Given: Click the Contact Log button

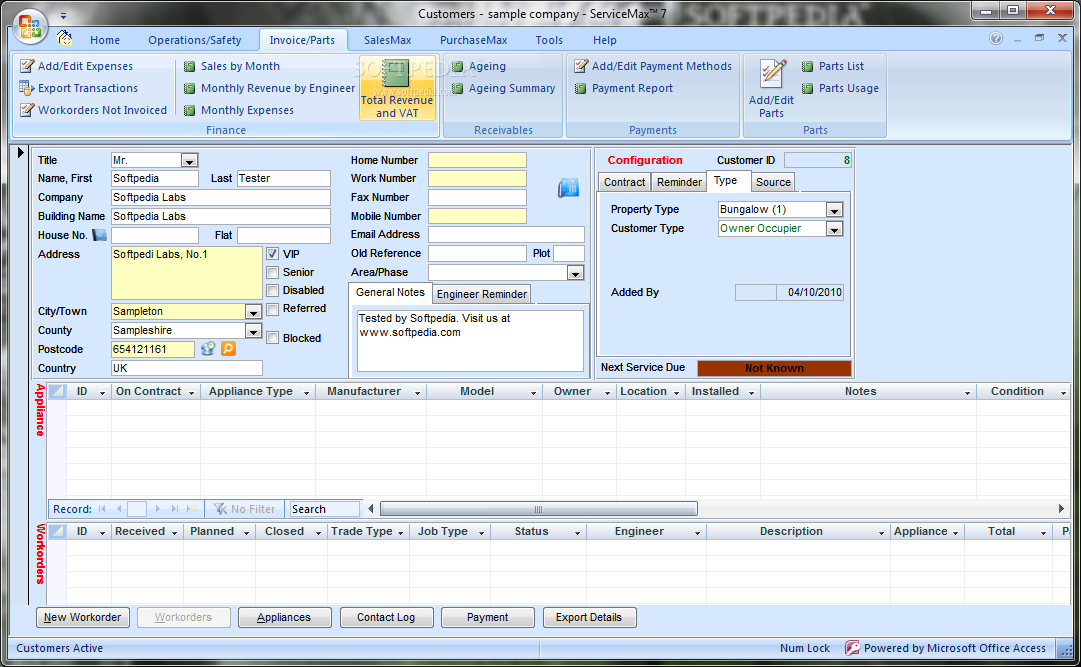Looking at the screenshot, I should coord(386,617).
